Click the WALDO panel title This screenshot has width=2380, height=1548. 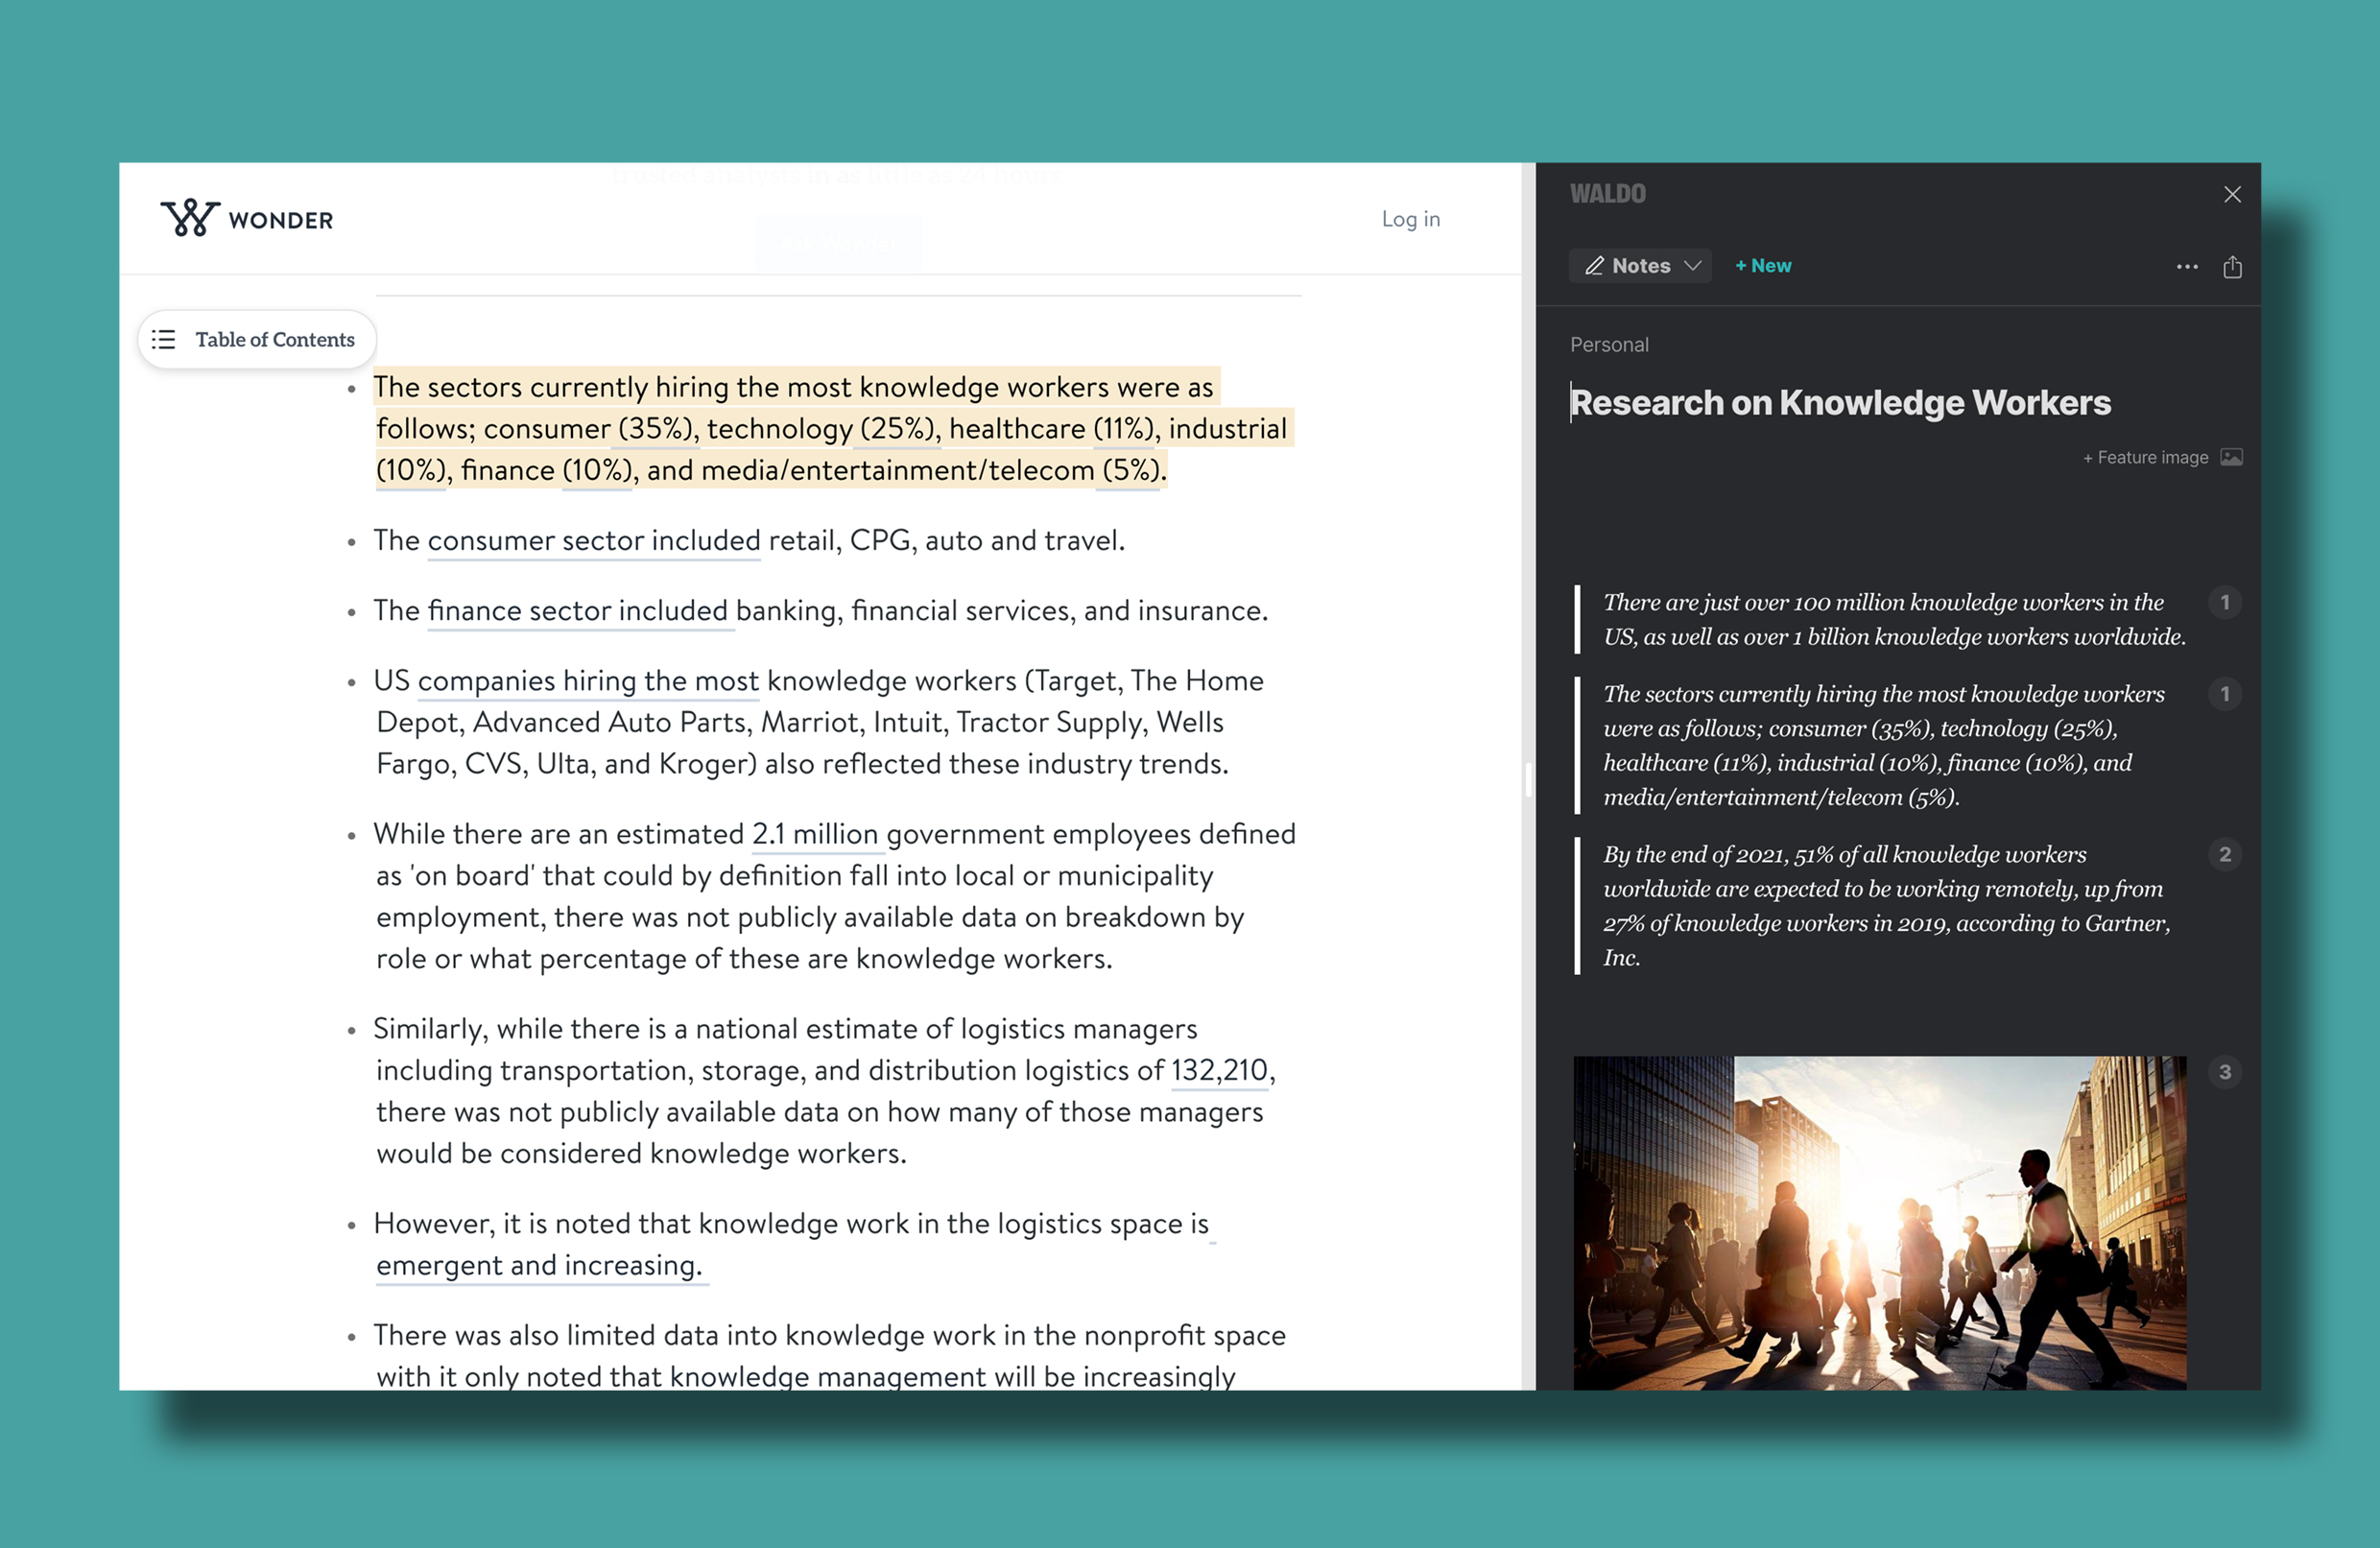point(1607,194)
